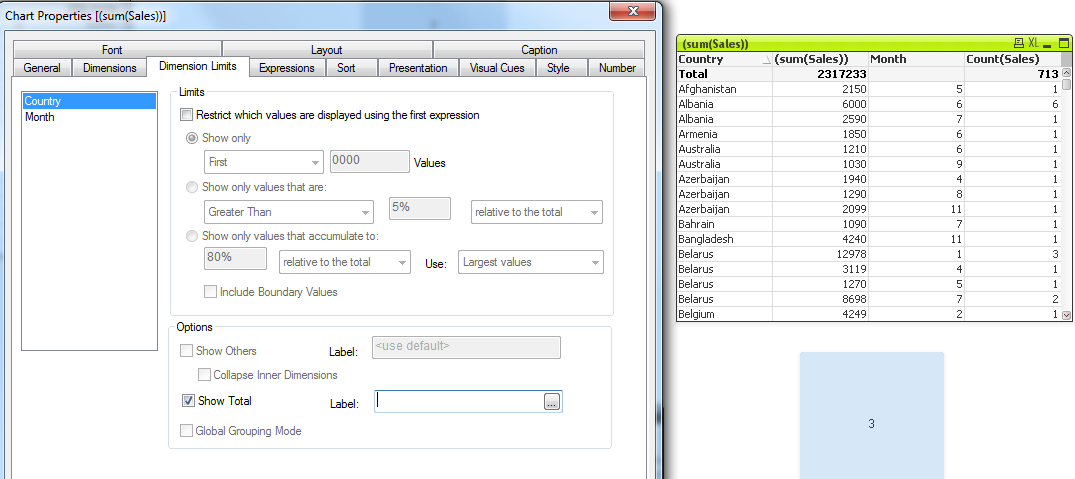
Task: Click the Azerbaijan sales value 2099
Action: 855,209
